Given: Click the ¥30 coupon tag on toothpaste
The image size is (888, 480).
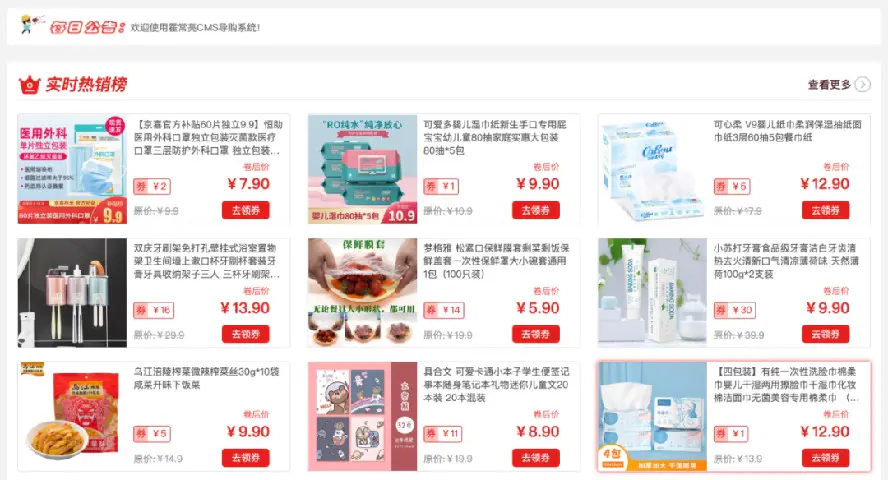Looking at the screenshot, I should coord(735,310).
